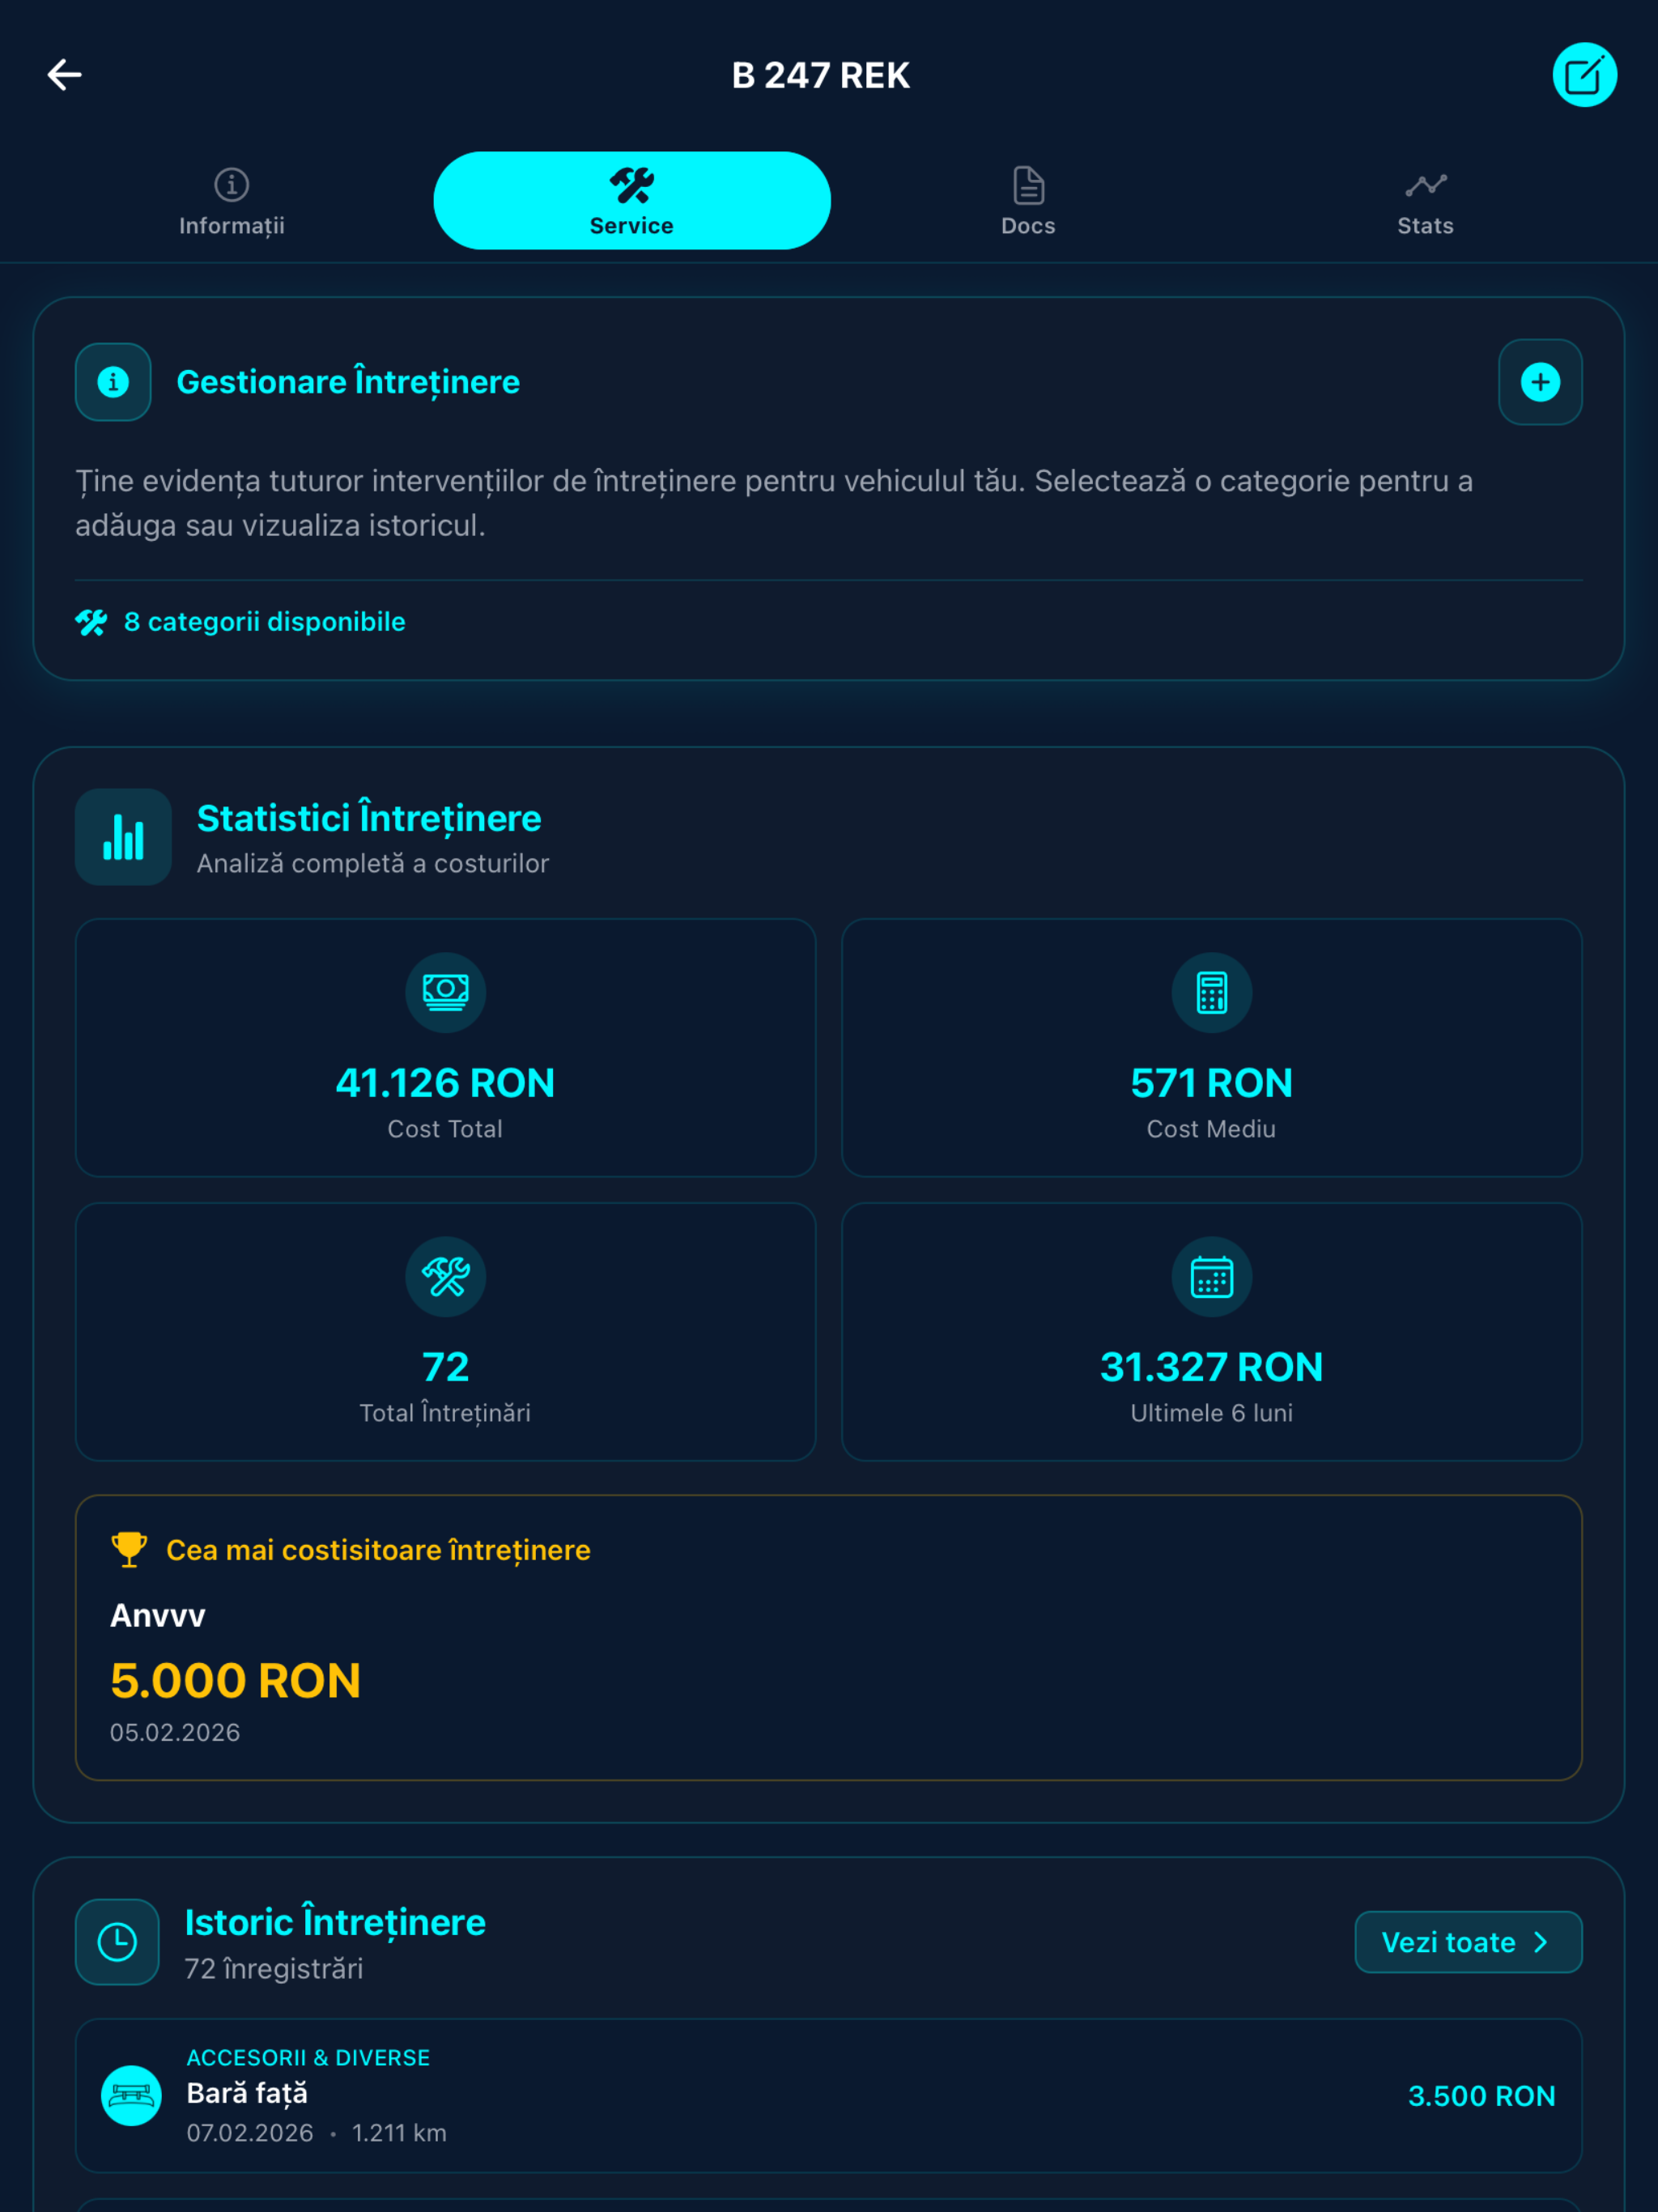The height and width of the screenshot is (2212, 1658).
Task: Open the Docs tab
Action: (1028, 202)
